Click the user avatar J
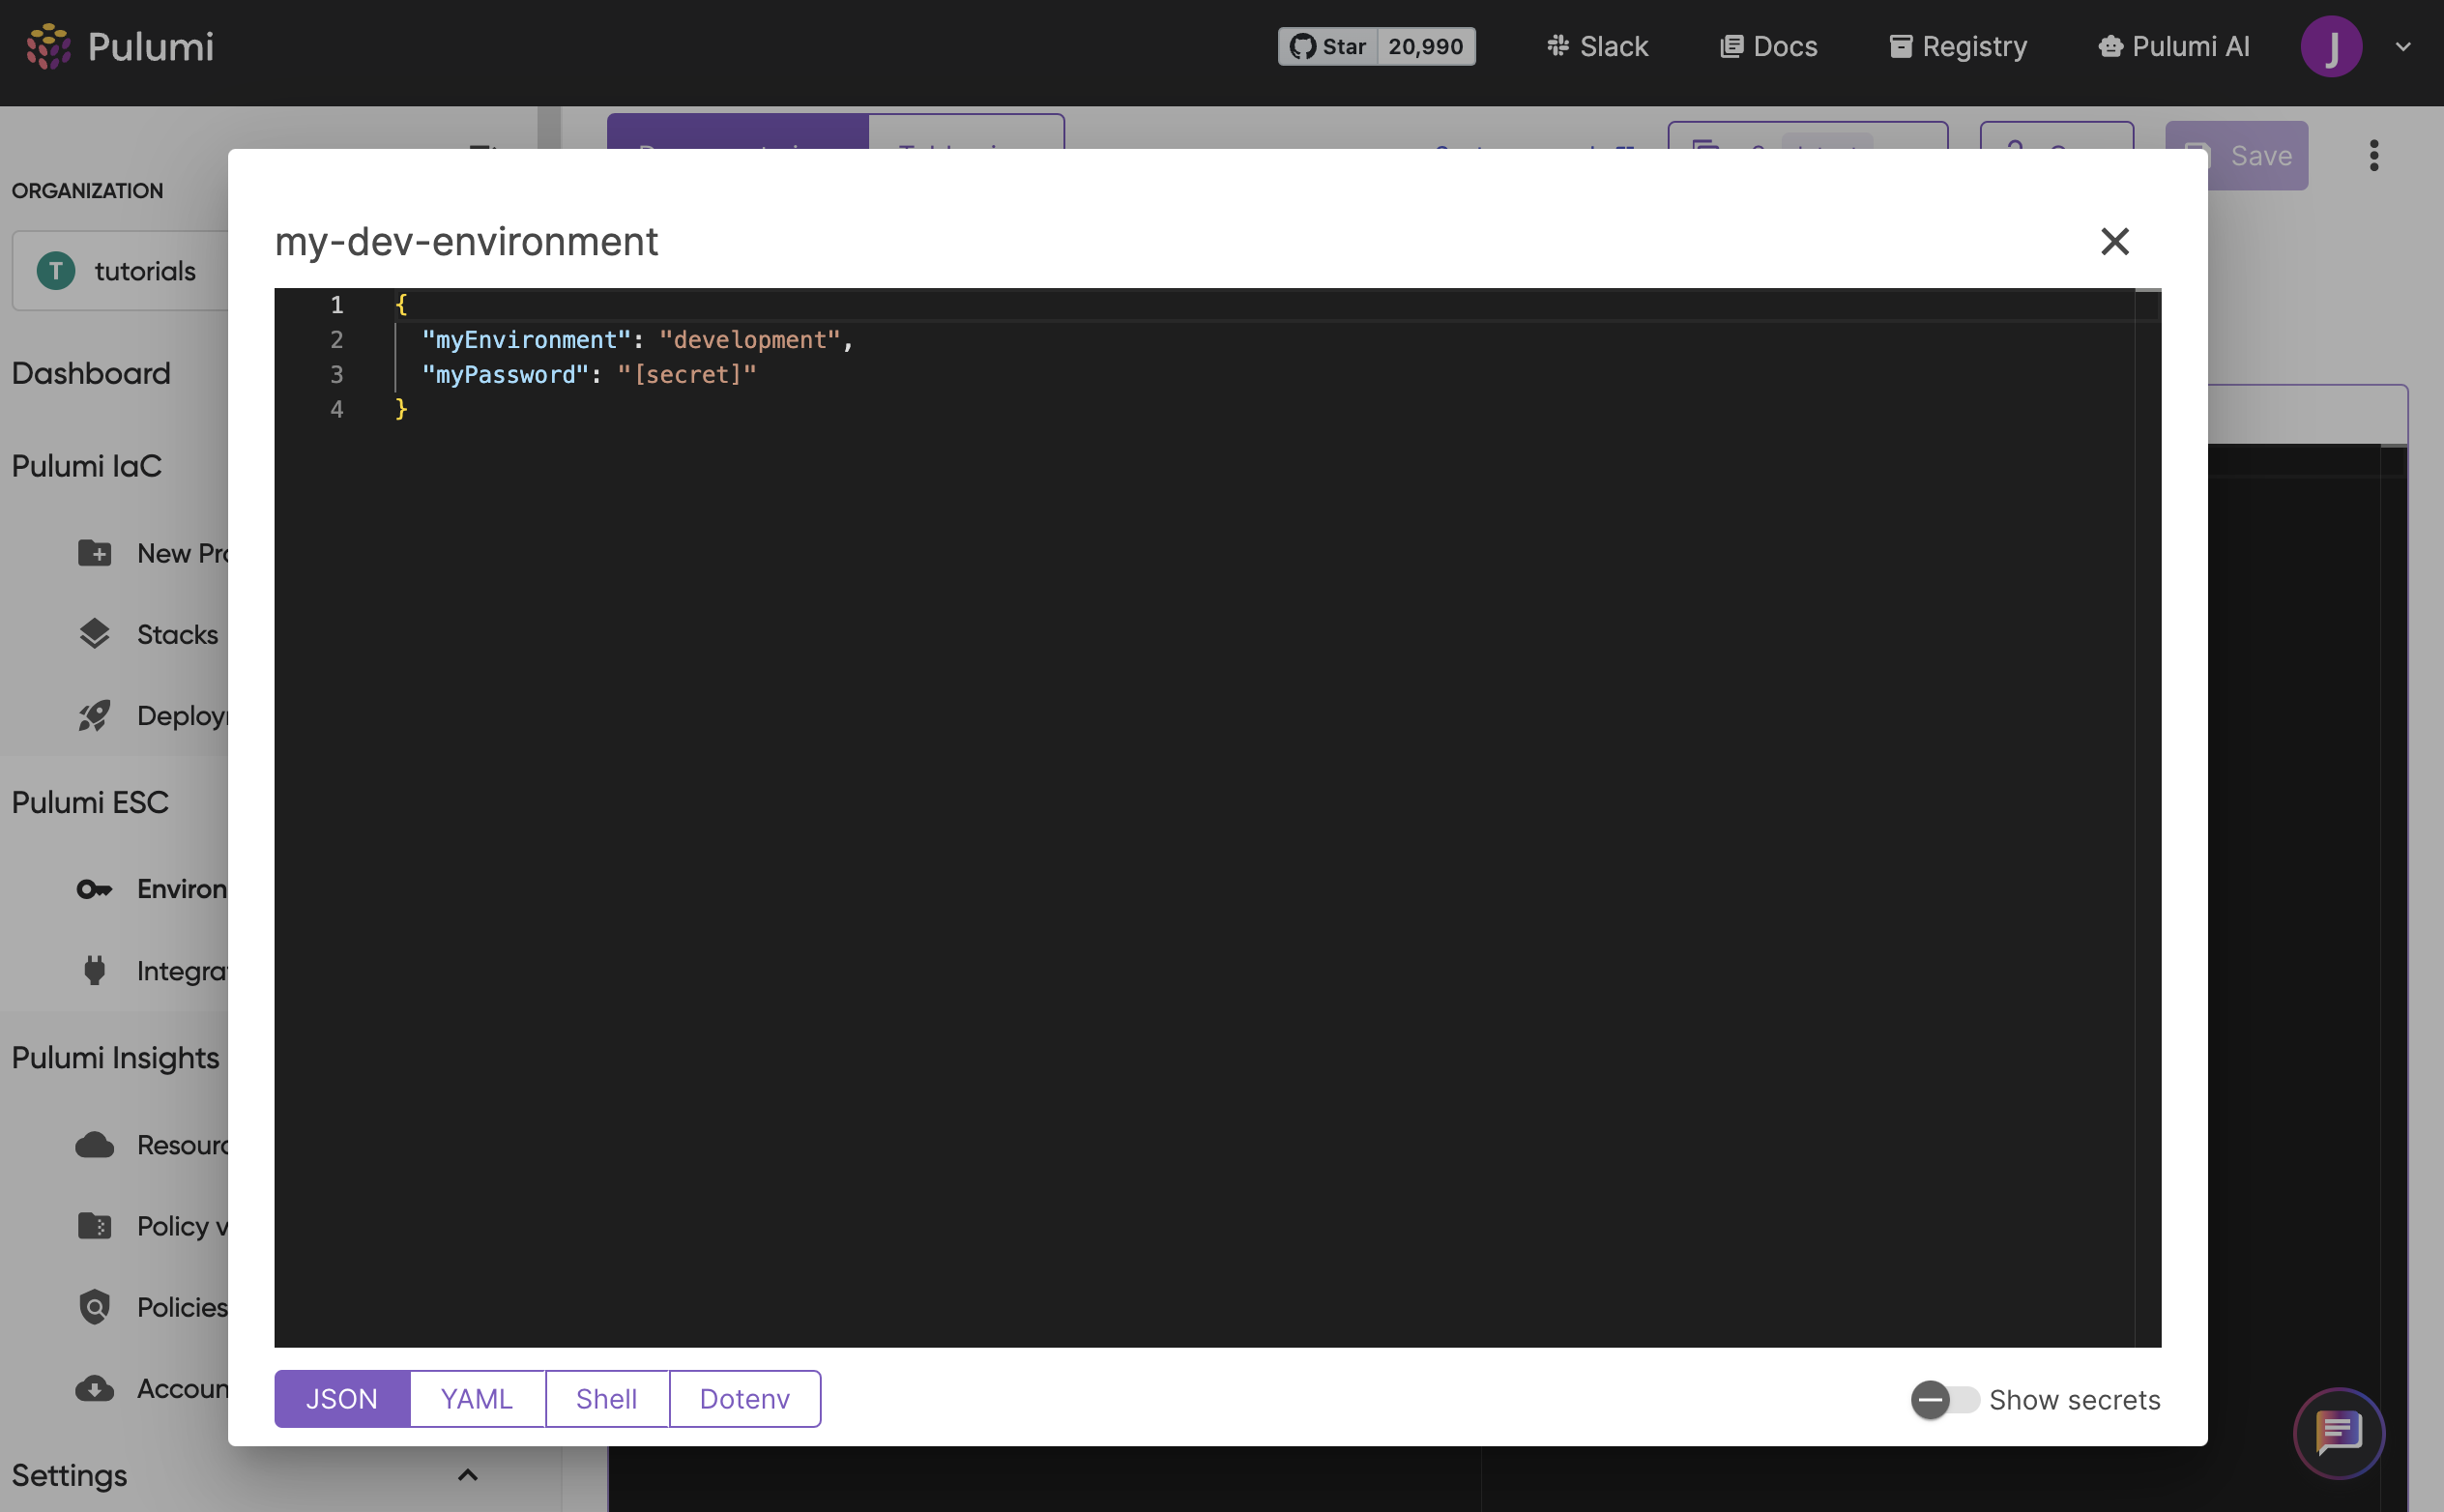The height and width of the screenshot is (1512, 2444). 2331,46
